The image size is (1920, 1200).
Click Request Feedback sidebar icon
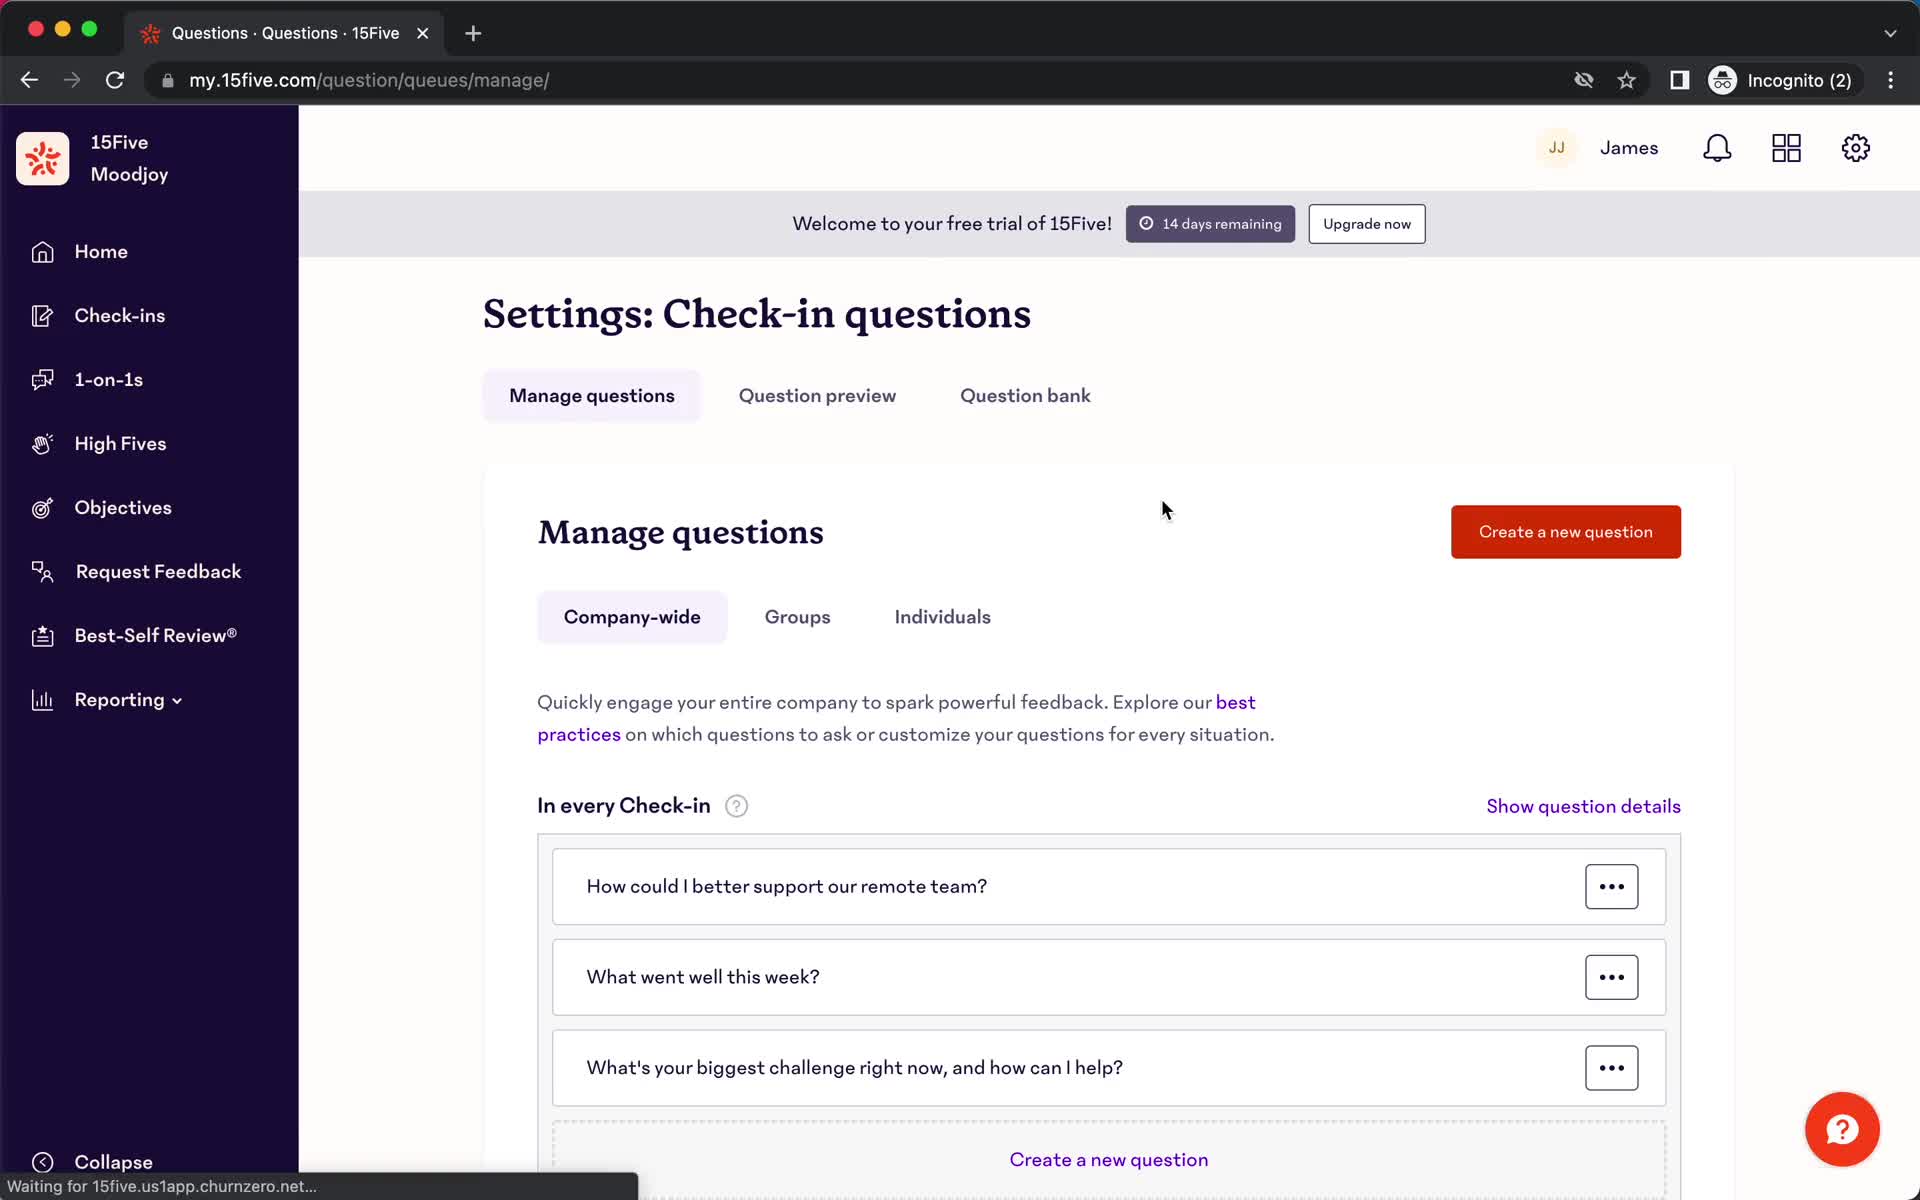point(41,571)
